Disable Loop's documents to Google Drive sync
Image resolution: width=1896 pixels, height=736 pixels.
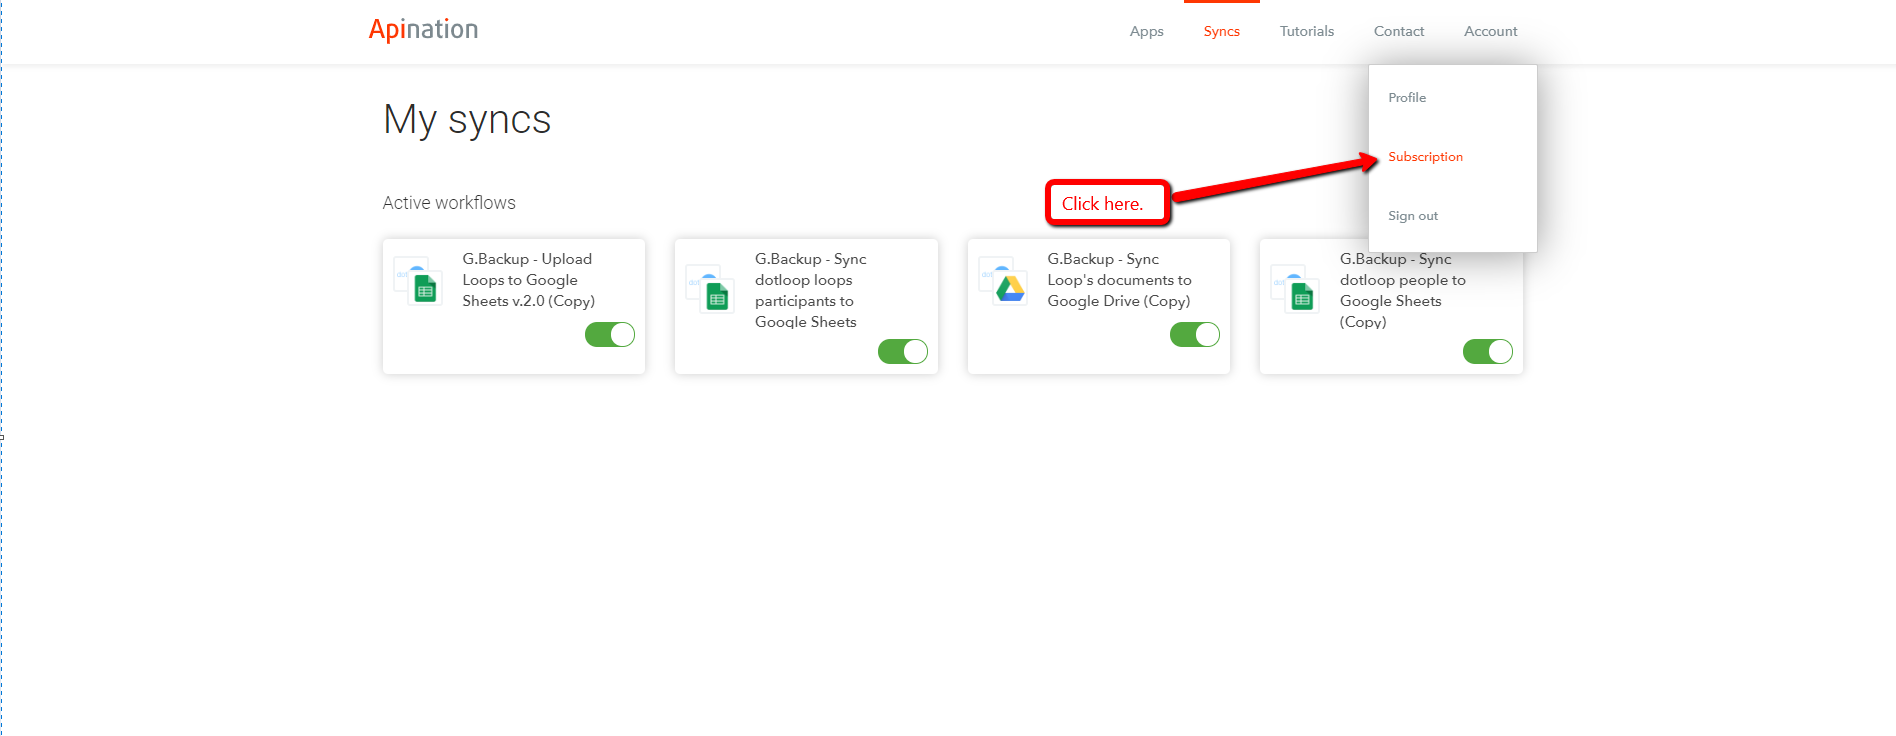[x=1195, y=334]
